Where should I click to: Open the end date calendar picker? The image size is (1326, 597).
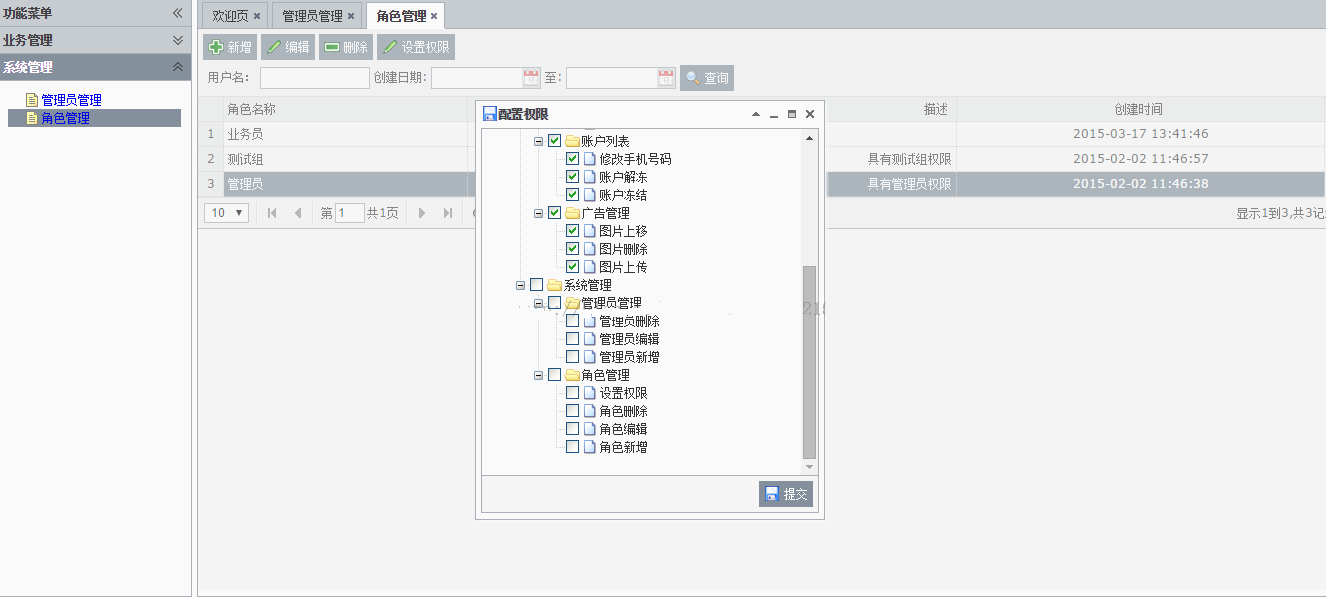click(666, 78)
